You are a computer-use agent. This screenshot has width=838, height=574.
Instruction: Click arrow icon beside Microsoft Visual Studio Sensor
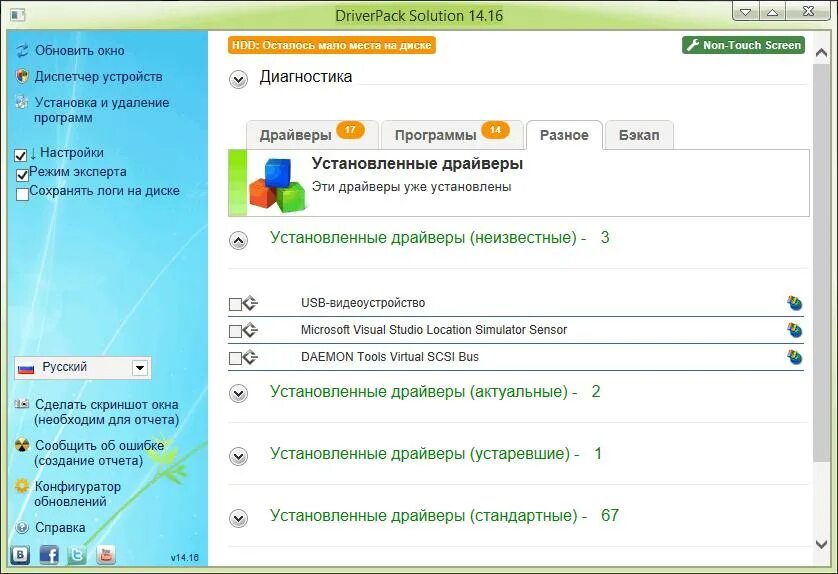(250, 330)
